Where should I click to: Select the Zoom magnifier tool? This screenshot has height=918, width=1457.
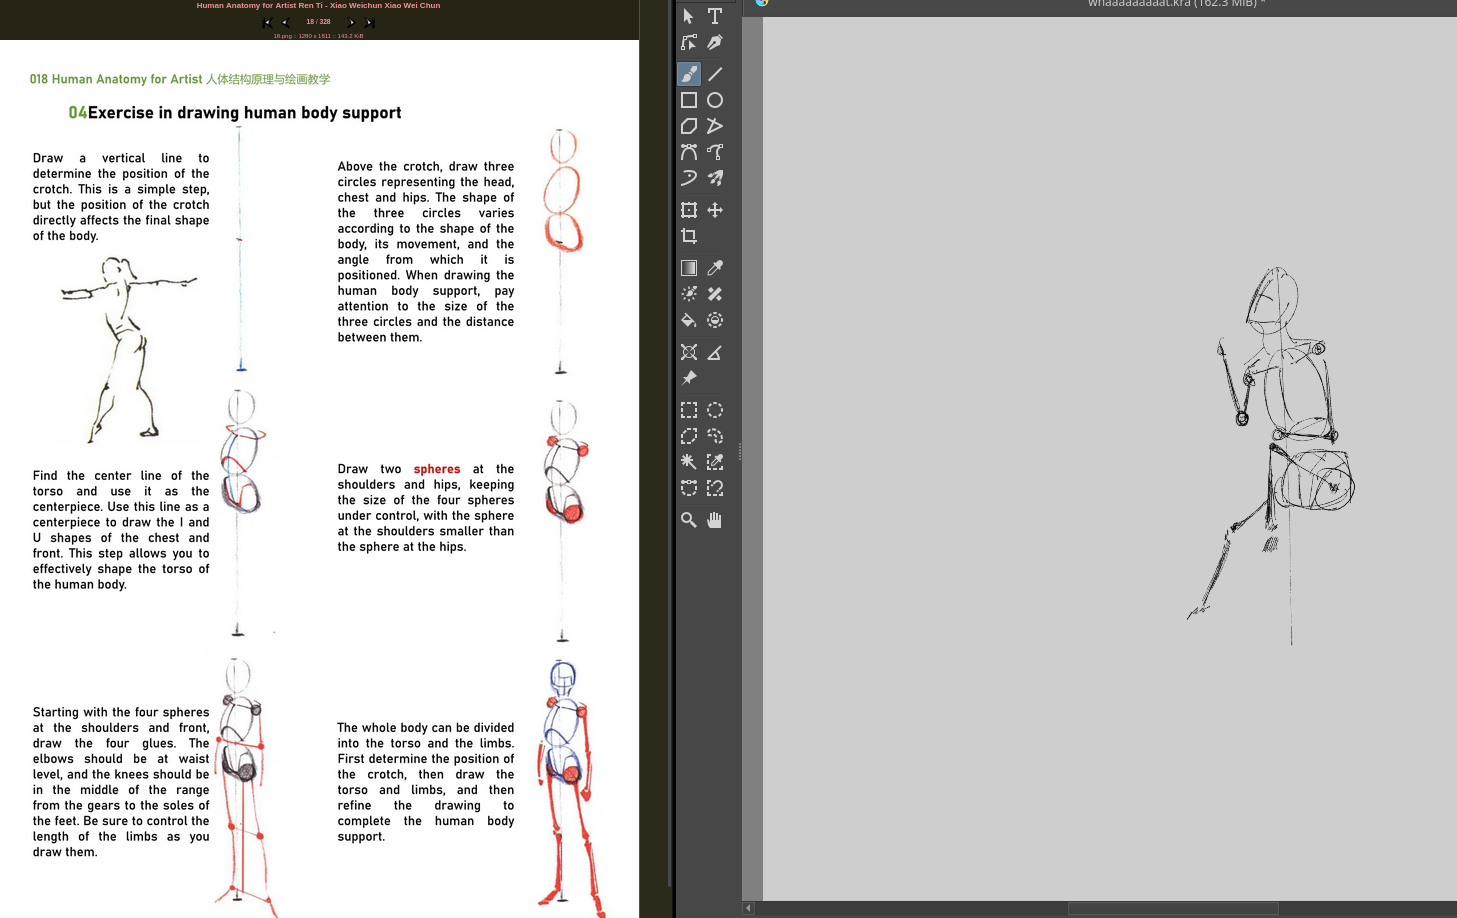(689, 520)
